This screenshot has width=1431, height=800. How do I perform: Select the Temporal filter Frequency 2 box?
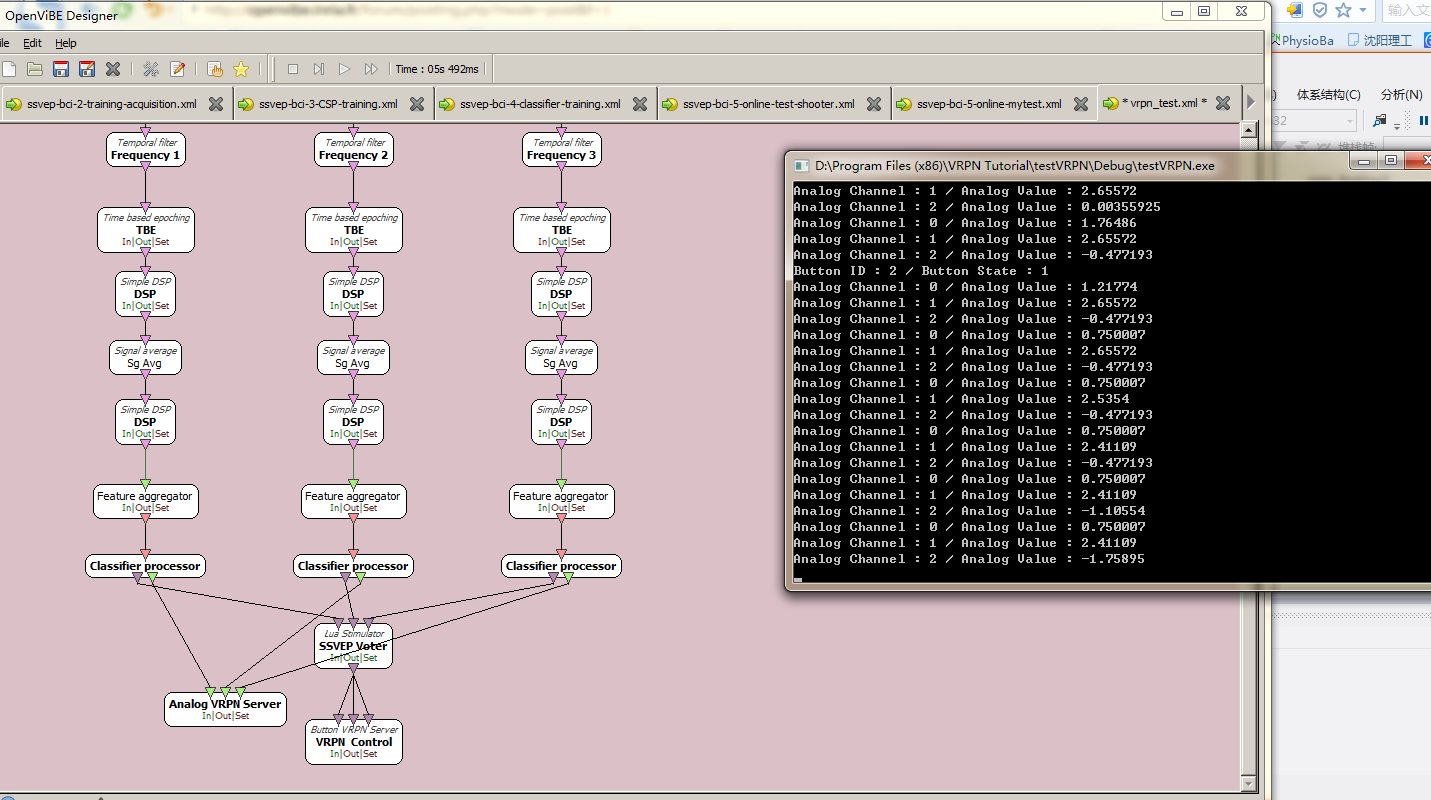pos(354,150)
